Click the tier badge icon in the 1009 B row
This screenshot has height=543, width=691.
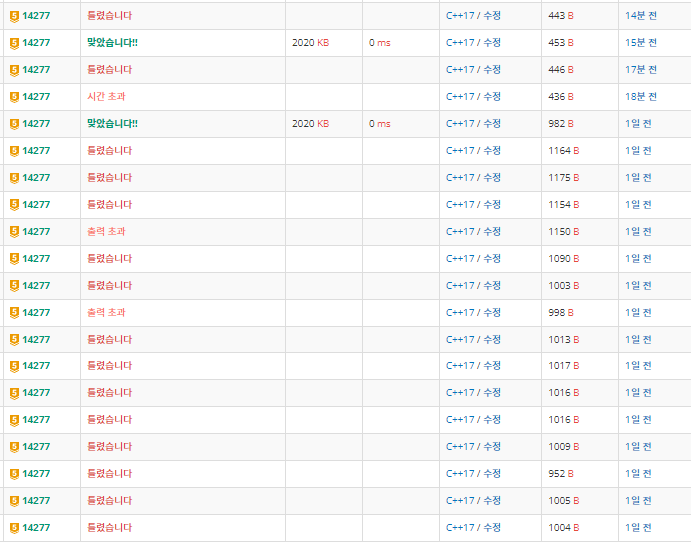tap(14, 447)
